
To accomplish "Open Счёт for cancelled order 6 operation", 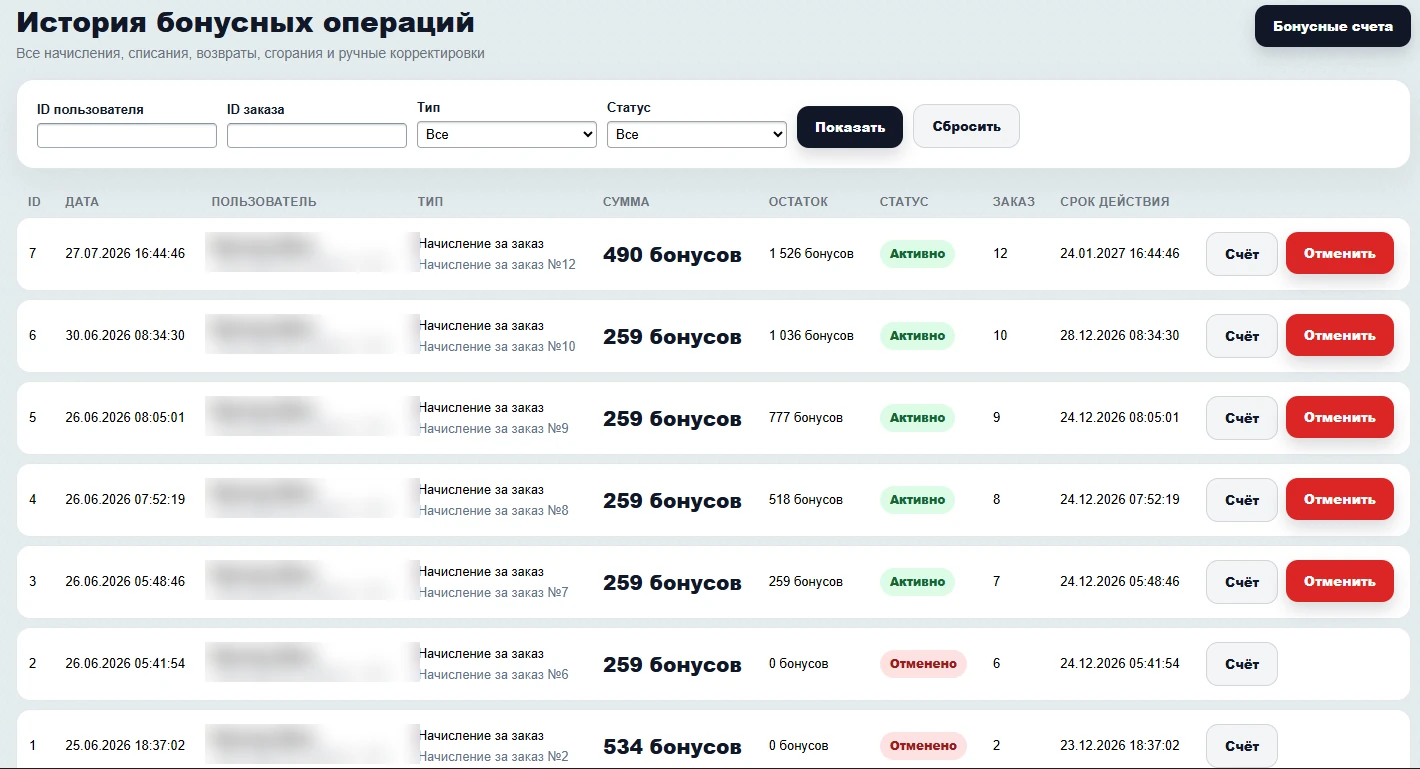I will click(1242, 664).
